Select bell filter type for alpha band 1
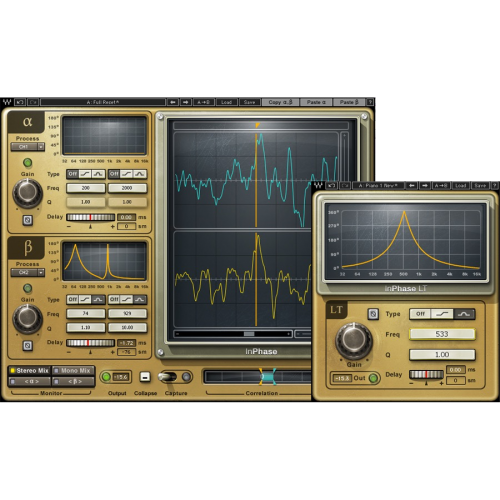The height and width of the screenshot is (500, 500). 98,174
